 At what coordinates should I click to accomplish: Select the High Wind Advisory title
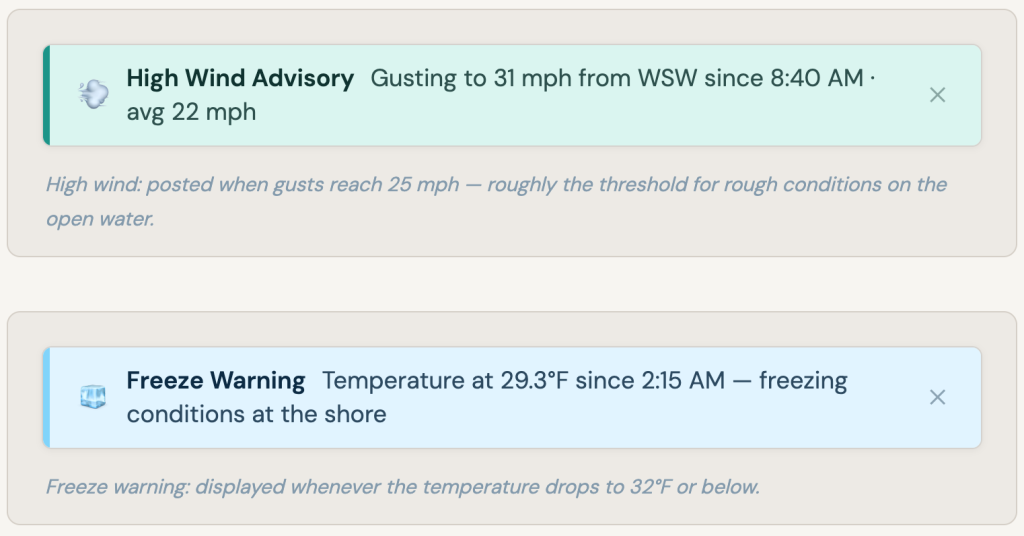[x=240, y=78]
